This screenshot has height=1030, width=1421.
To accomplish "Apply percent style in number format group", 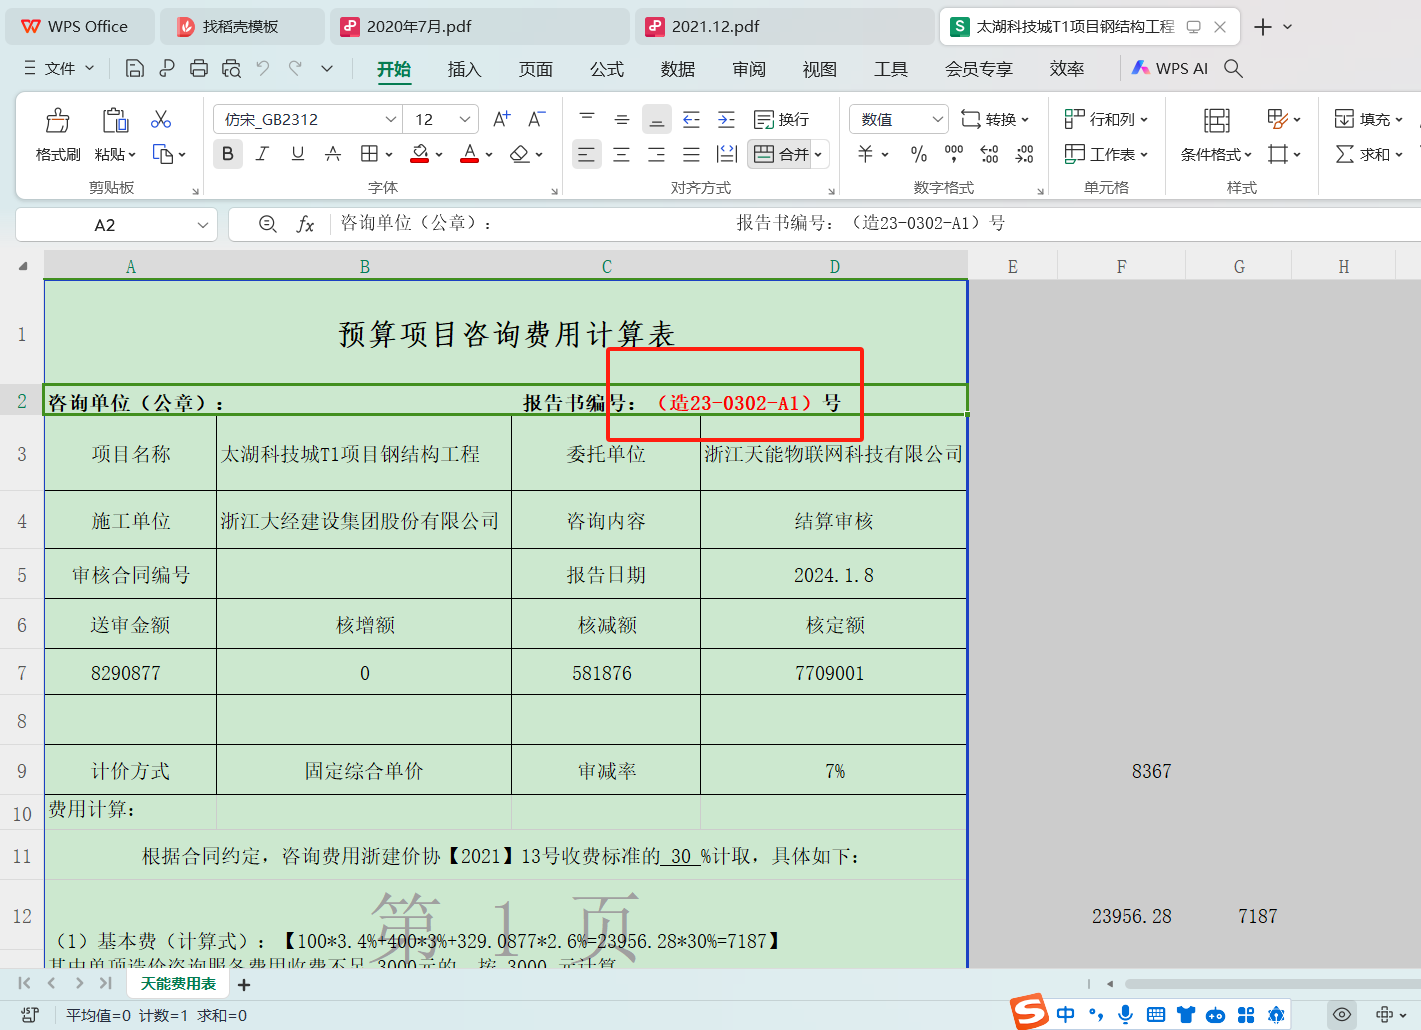I will [917, 154].
